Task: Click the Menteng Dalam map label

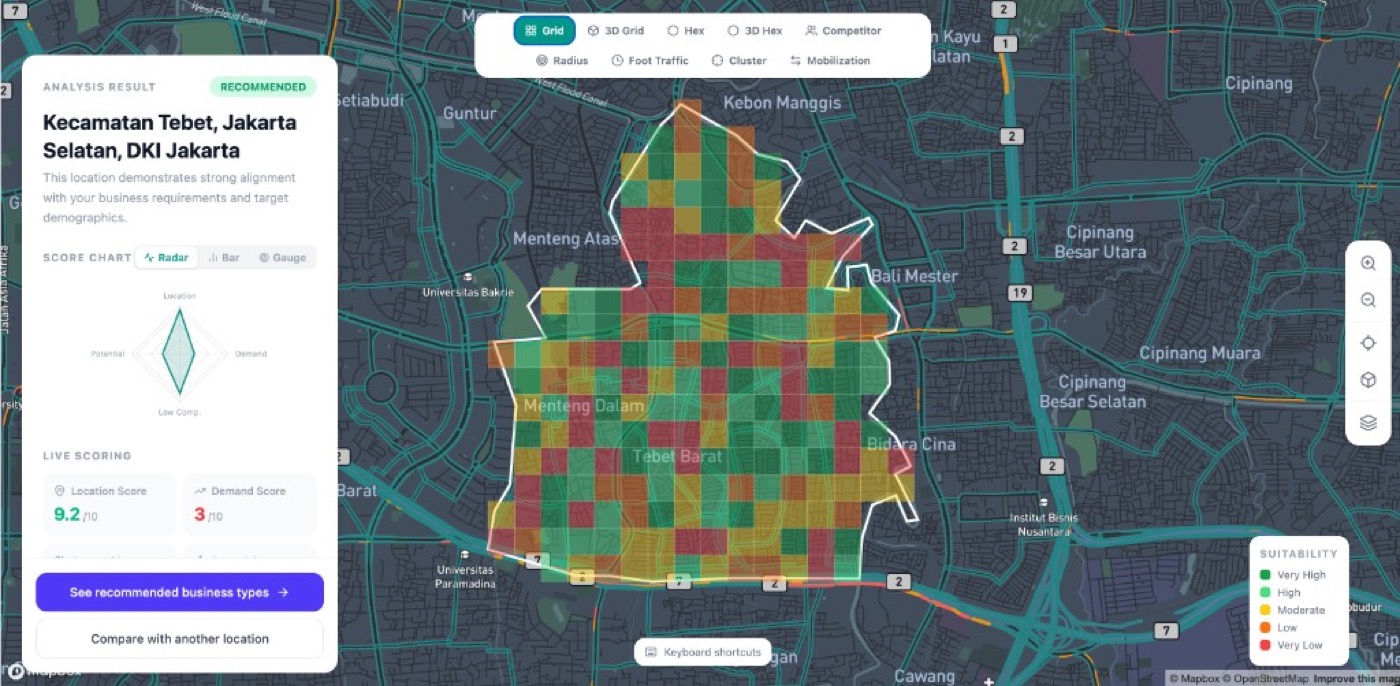Action: [584, 407]
